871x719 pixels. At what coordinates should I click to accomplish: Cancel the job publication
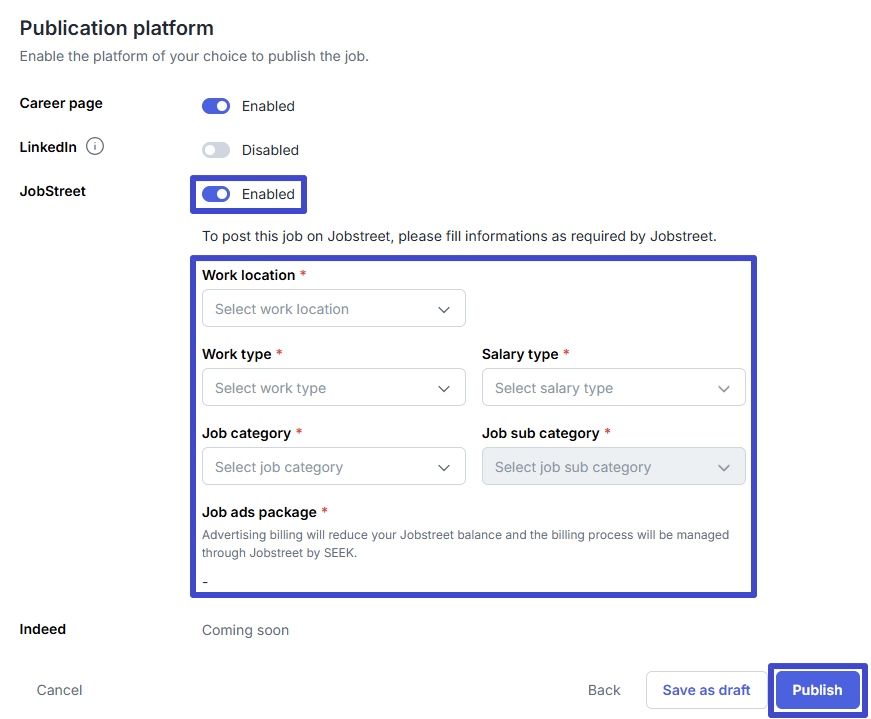(x=59, y=690)
